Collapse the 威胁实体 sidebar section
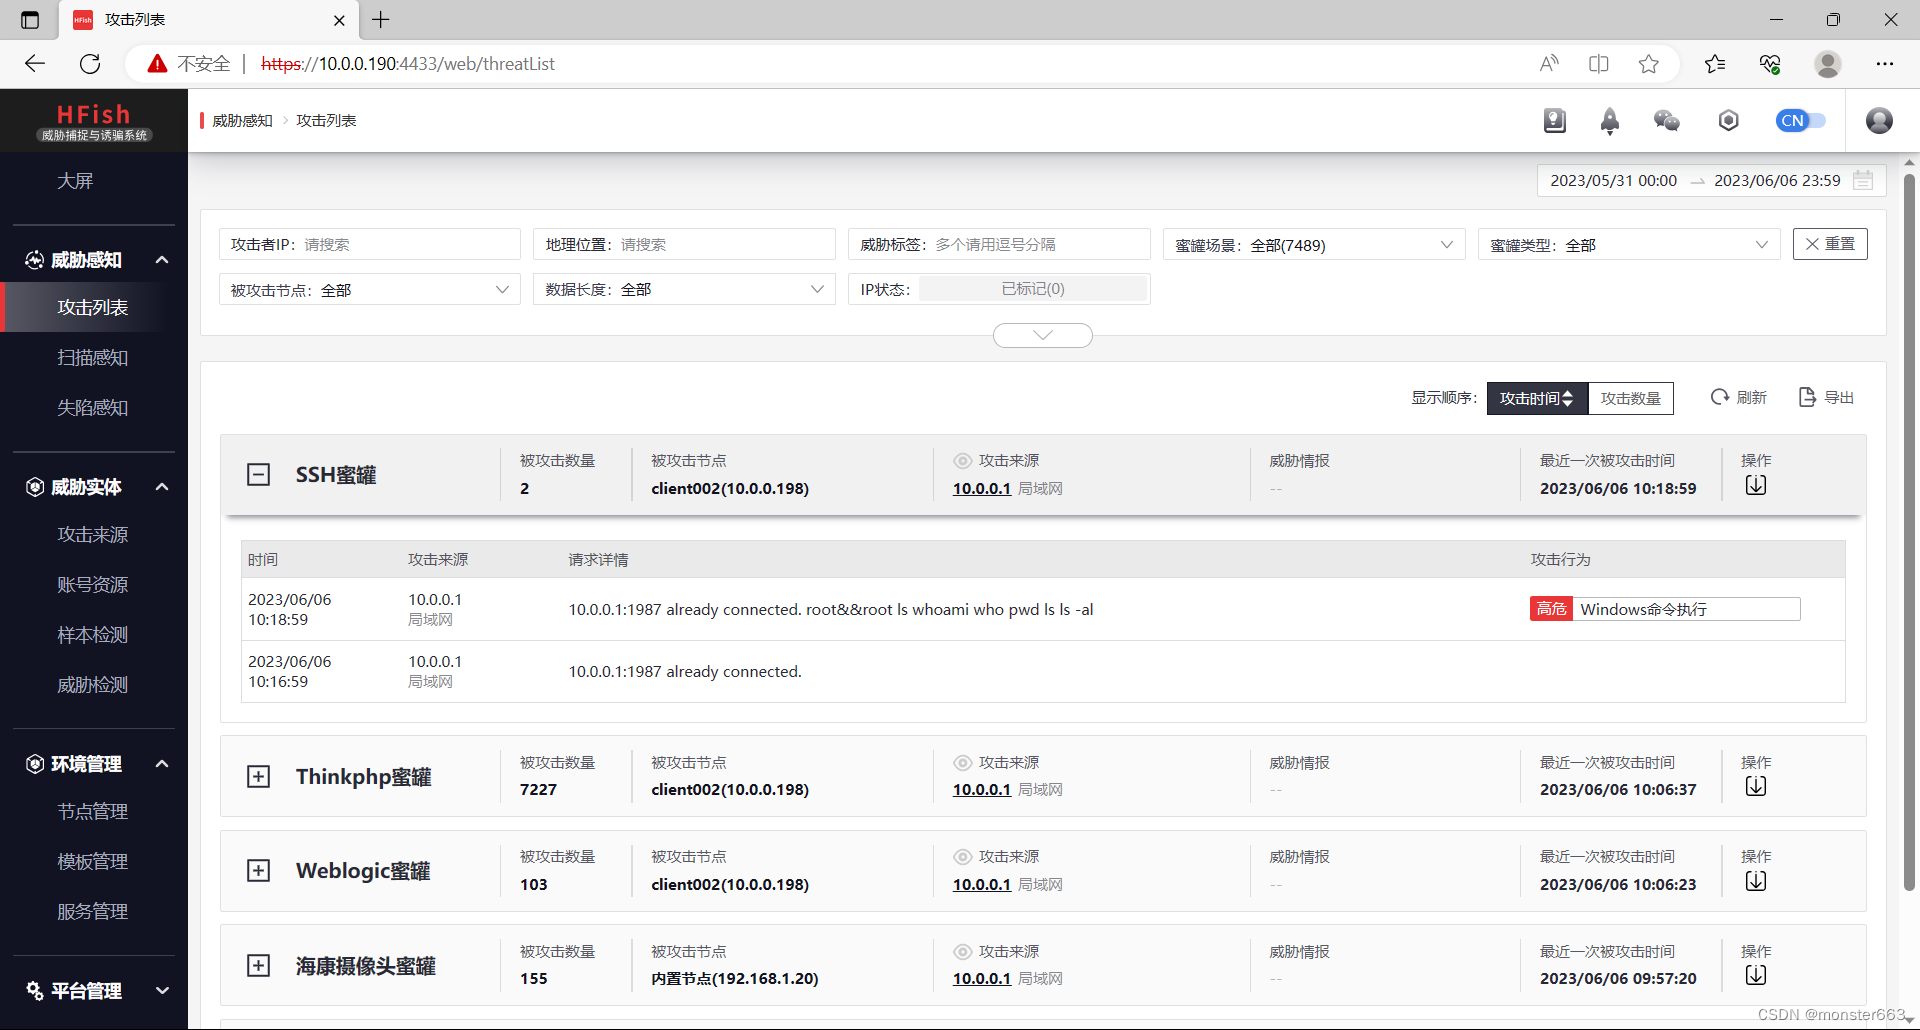Screen dimensions: 1920x1030 click(x=162, y=487)
